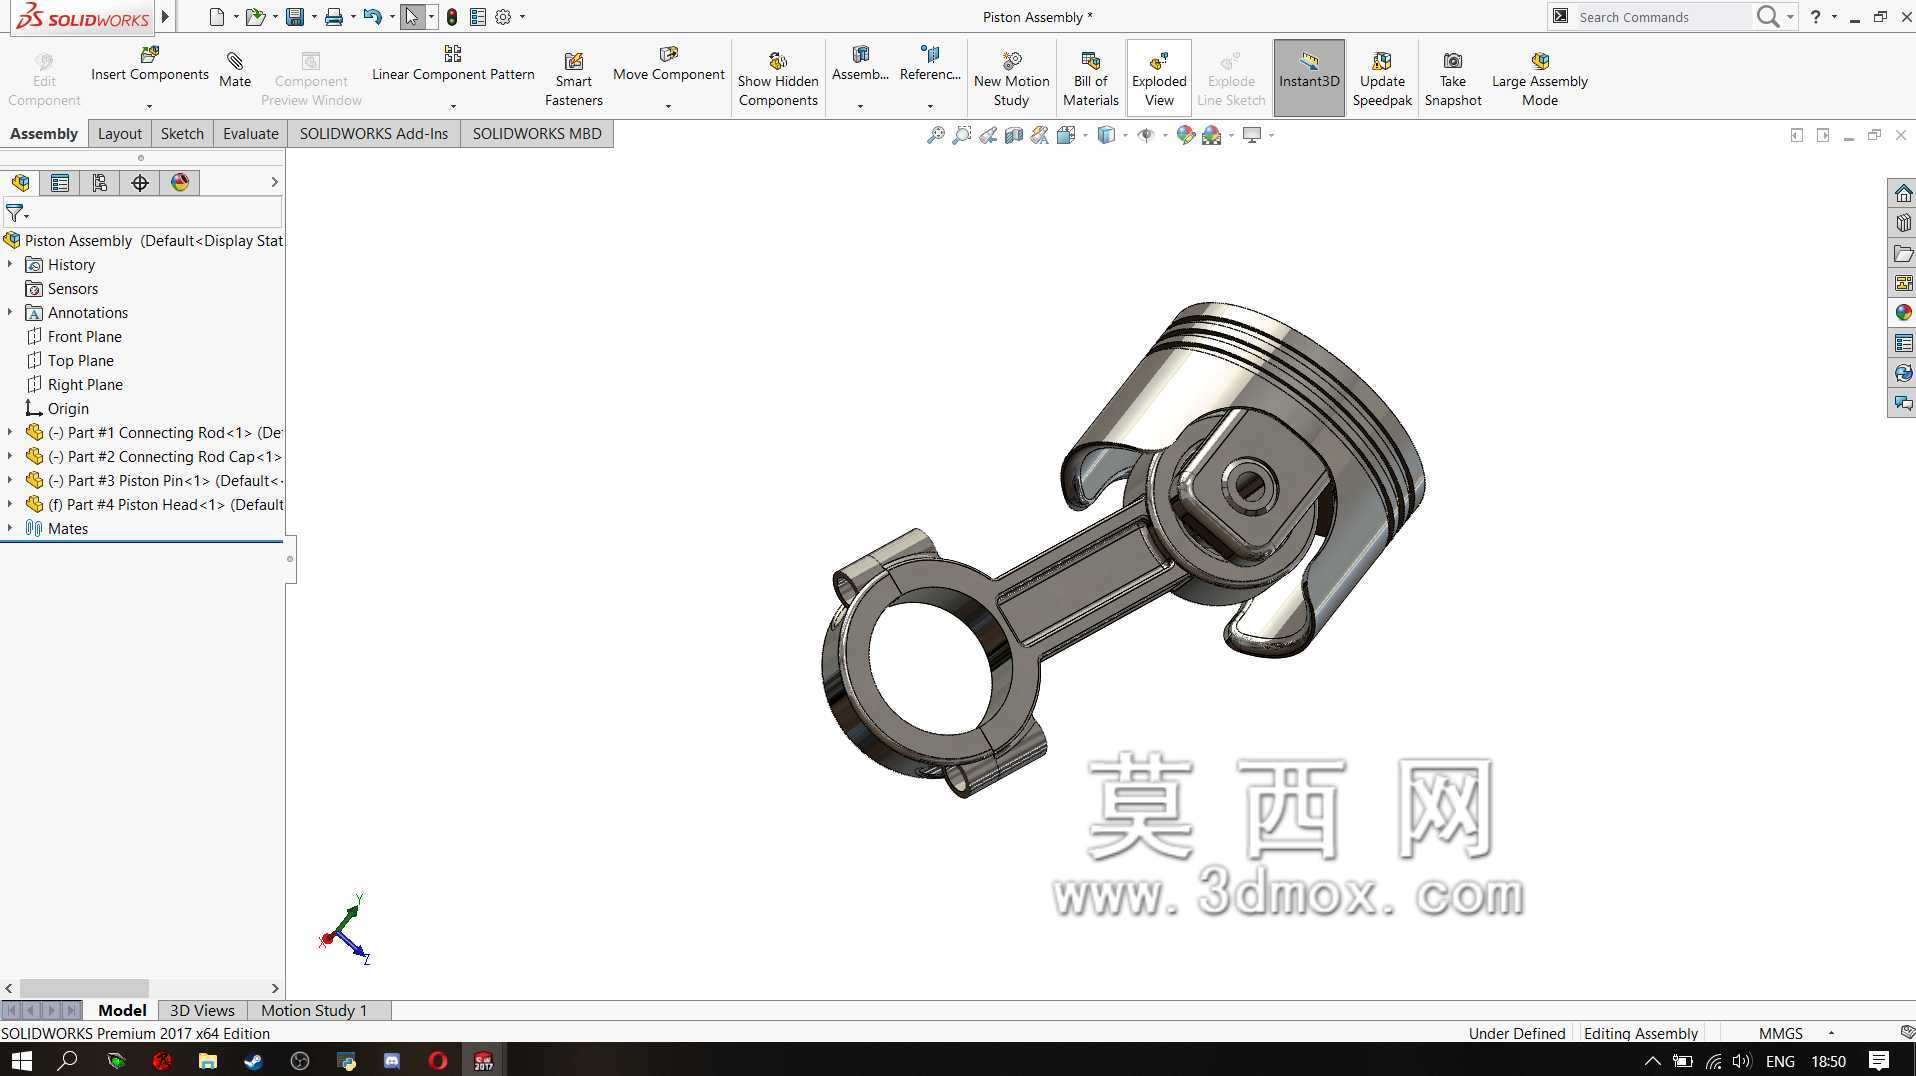Expand Part #4 Piston Head node
The width and height of the screenshot is (1916, 1076).
pyautogui.click(x=10, y=505)
